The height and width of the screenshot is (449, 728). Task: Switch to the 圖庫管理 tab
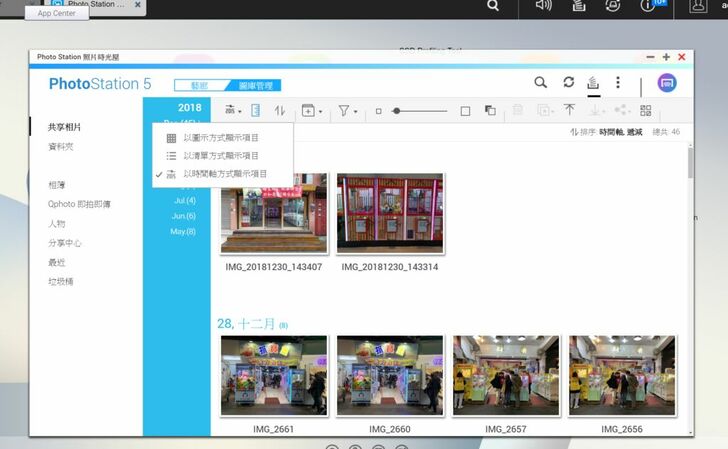[252, 86]
